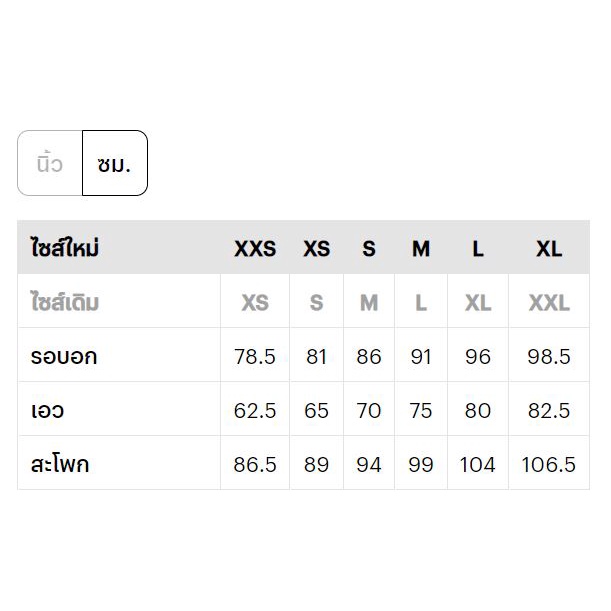Select the 78.5 chest value cell
This screenshot has height=611, width=611.
pyautogui.click(x=255, y=355)
